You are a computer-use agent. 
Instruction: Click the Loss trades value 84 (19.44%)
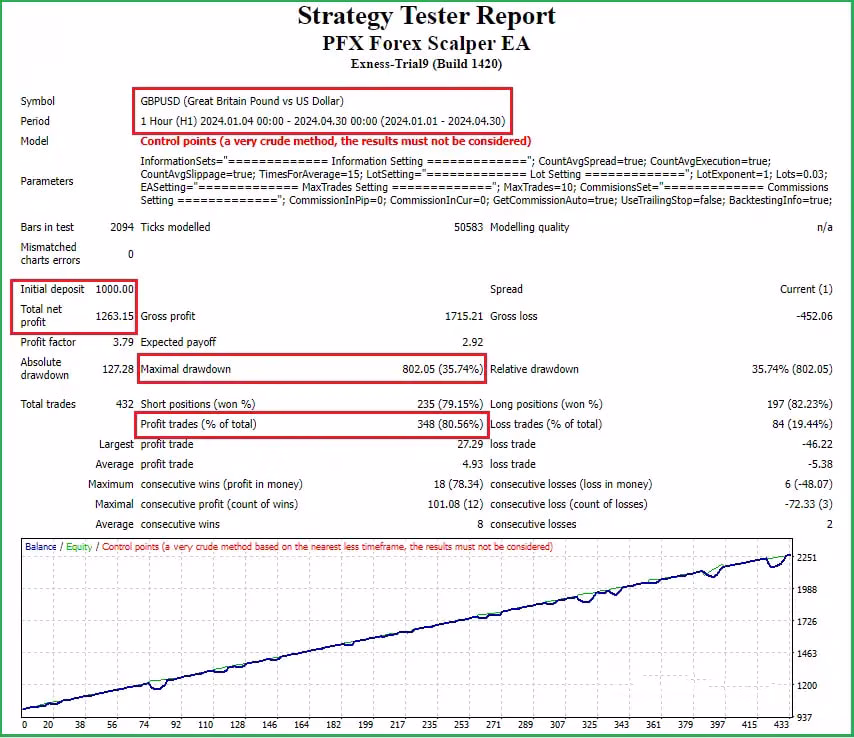click(802, 424)
